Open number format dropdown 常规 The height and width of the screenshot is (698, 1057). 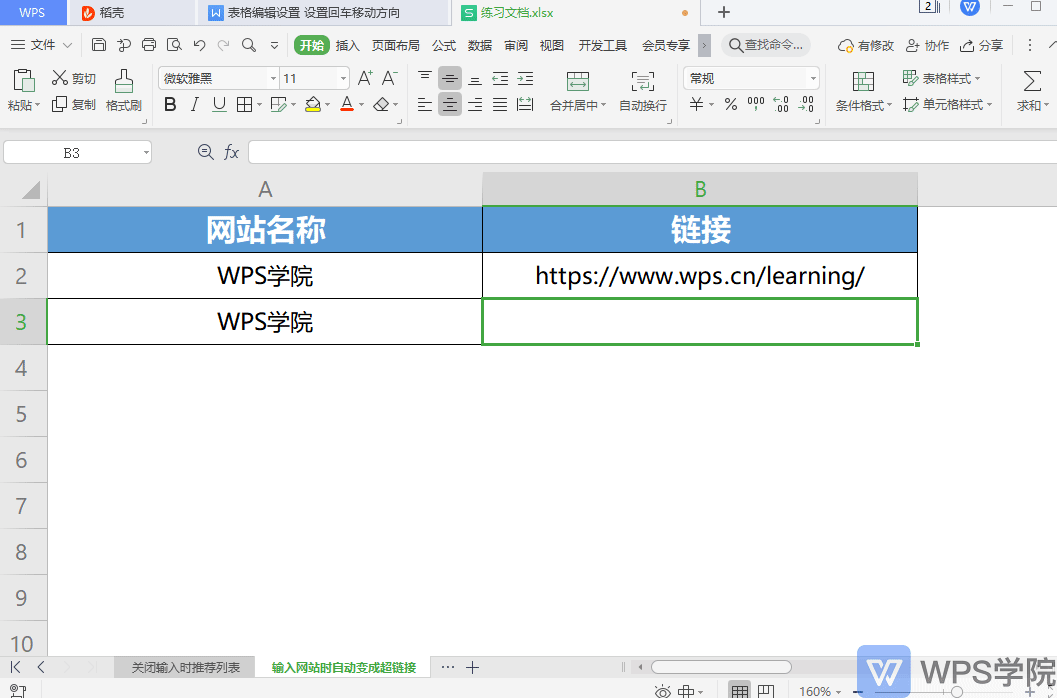(x=813, y=78)
